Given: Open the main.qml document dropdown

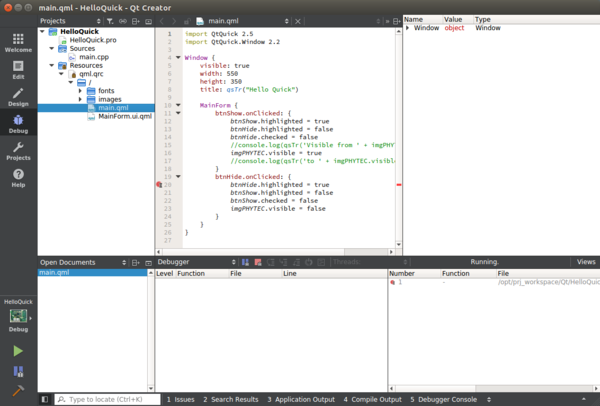Looking at the screenshot, I should coord(243,21).
